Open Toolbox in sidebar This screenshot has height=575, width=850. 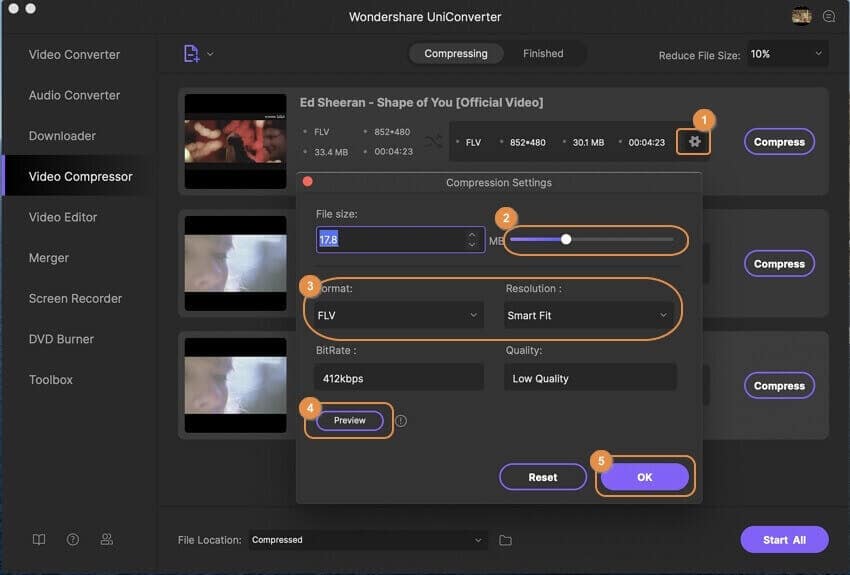tap(51, 380)
